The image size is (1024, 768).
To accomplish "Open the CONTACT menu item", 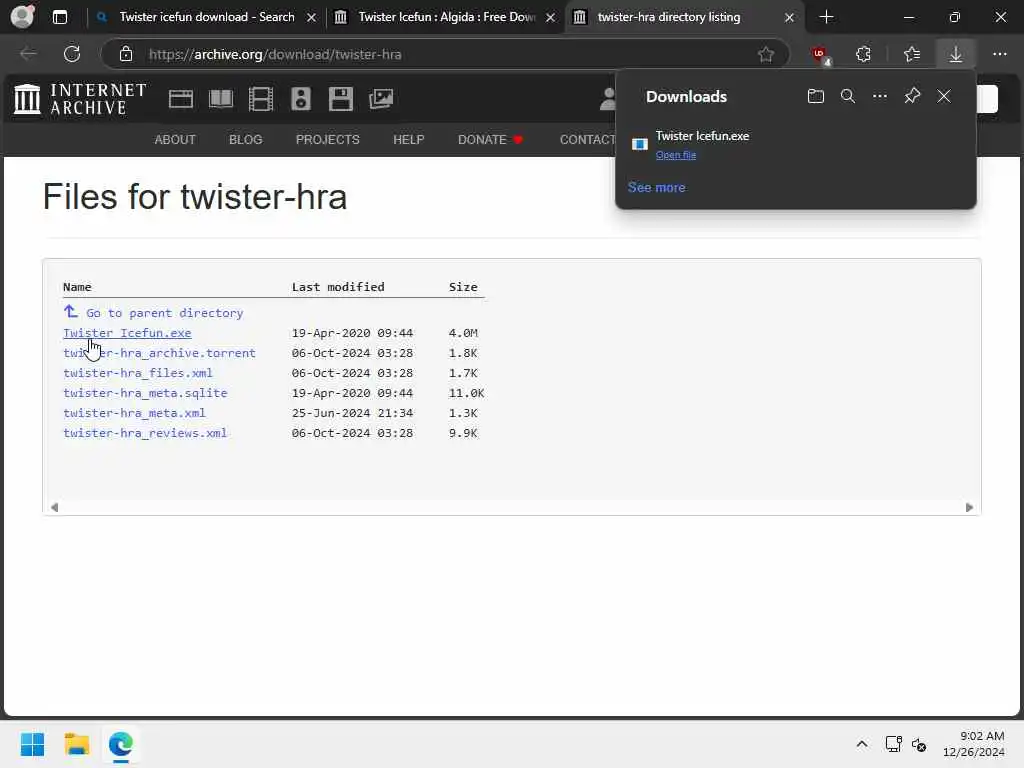I will pos(587,140).
